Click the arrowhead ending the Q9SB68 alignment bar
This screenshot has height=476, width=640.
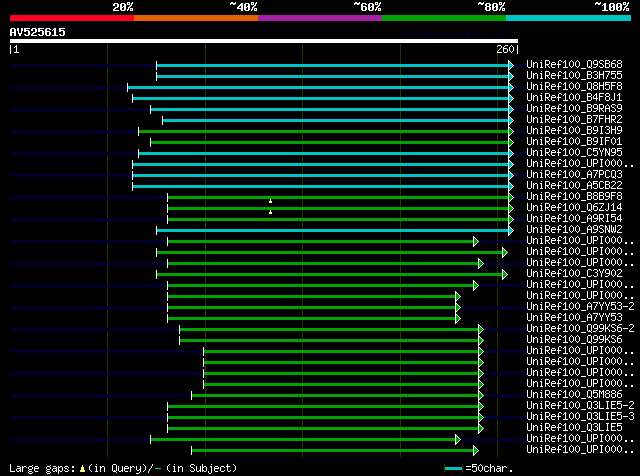(511, 65)
